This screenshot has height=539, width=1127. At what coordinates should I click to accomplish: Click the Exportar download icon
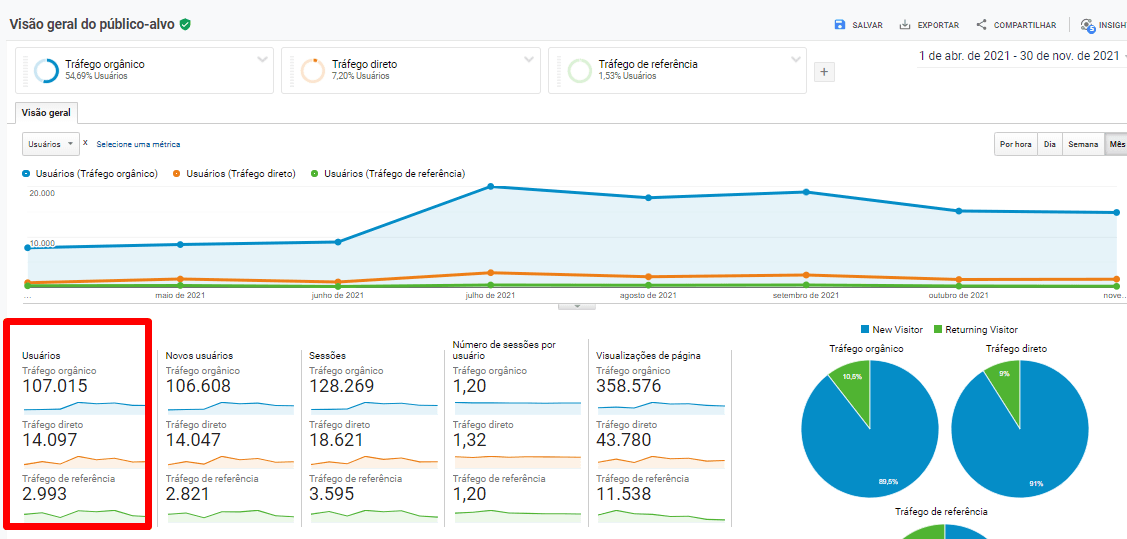point(905,25)
